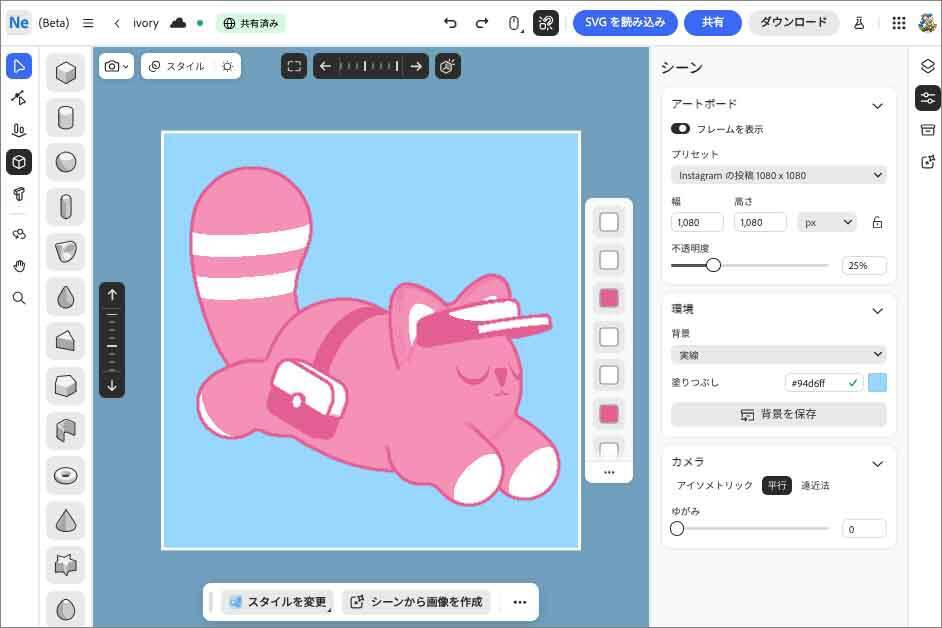Select the Hand pan tool

click(19, 265)
